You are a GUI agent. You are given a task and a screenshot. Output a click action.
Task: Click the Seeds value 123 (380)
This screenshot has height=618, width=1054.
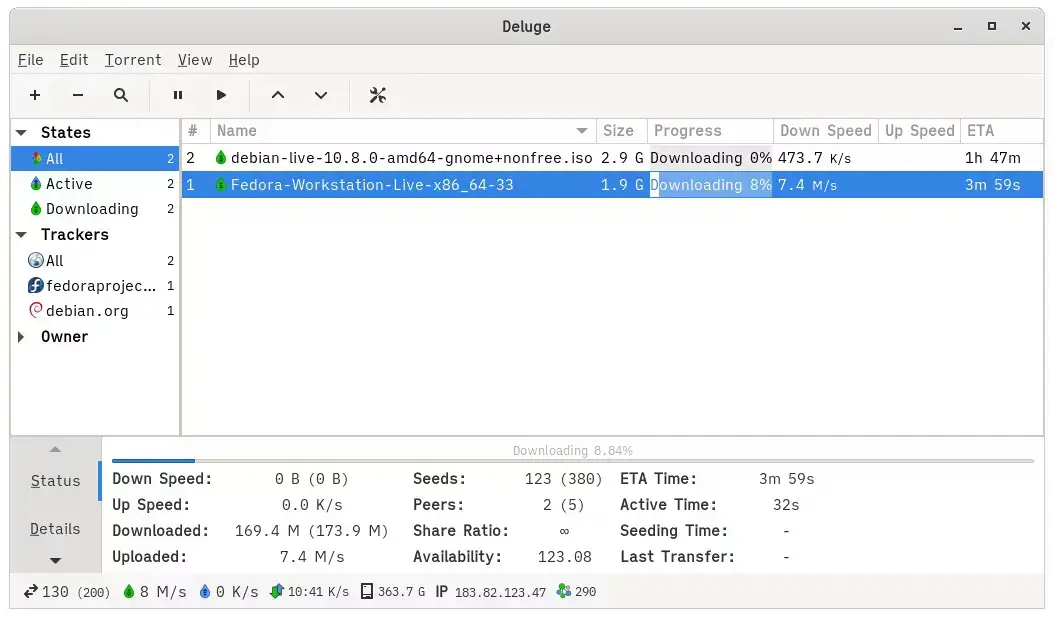[x=563, y=479]
